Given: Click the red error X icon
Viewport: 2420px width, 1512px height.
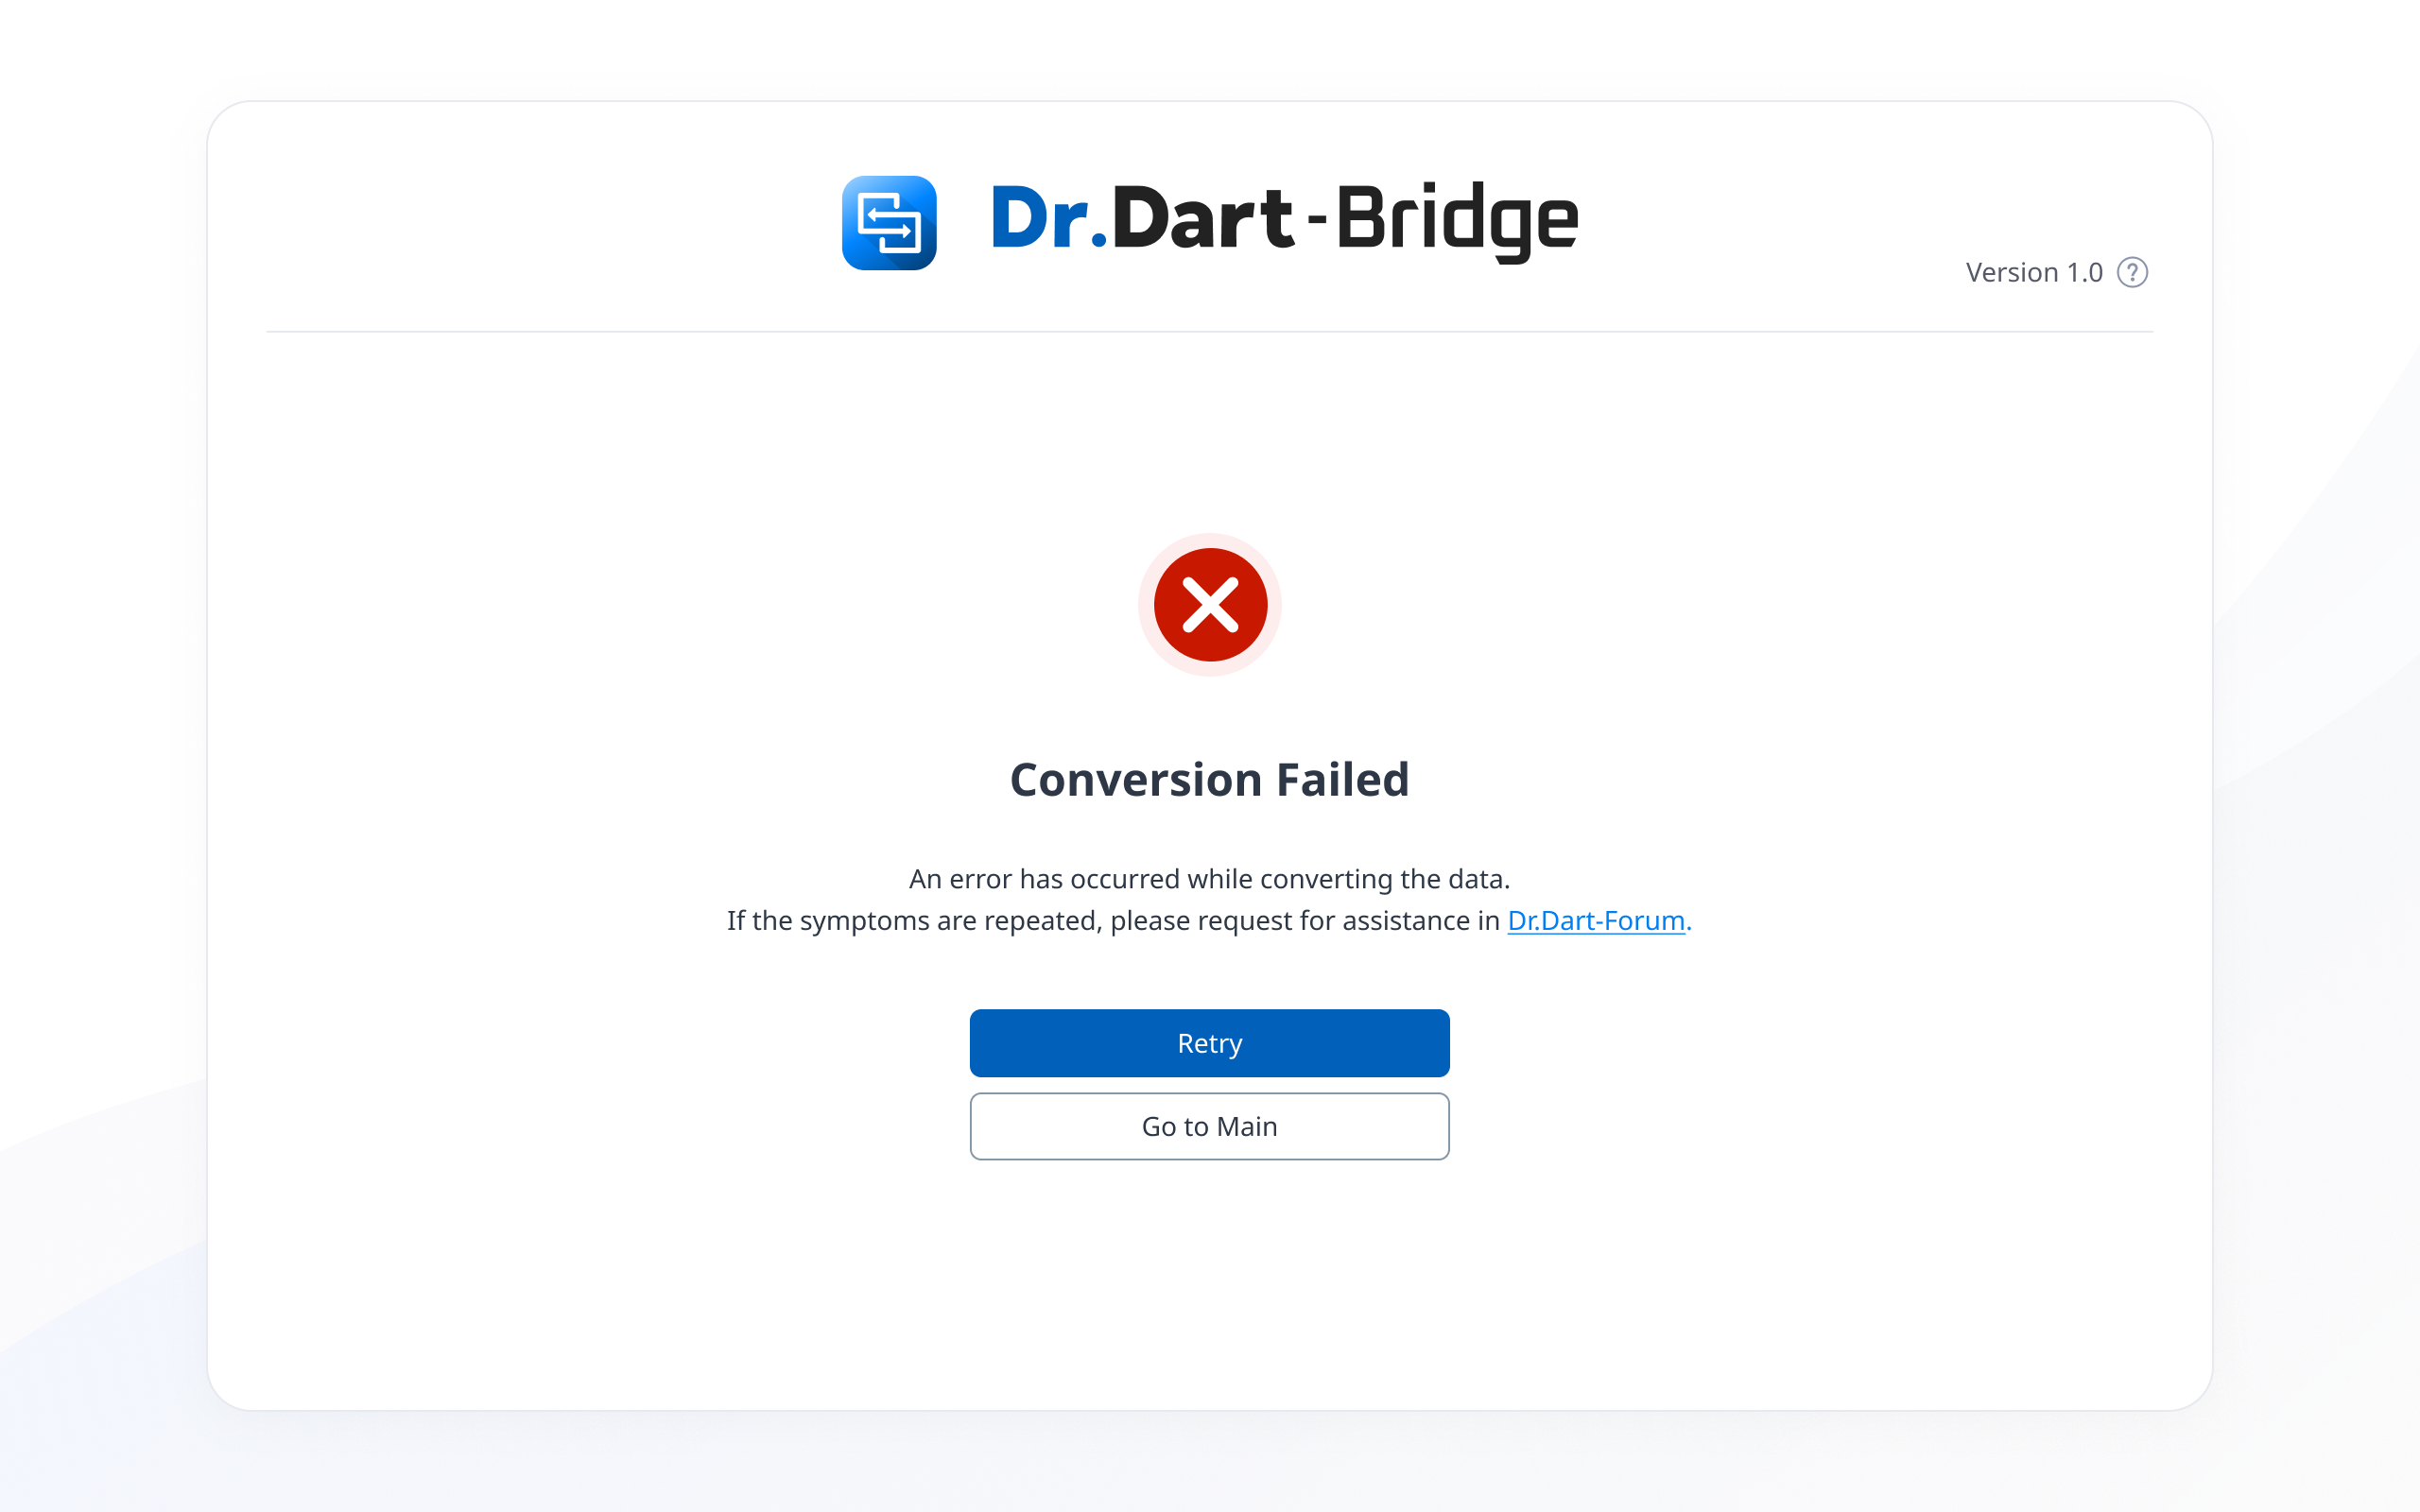Looking at the screenshot, I should click(1210, 605).
